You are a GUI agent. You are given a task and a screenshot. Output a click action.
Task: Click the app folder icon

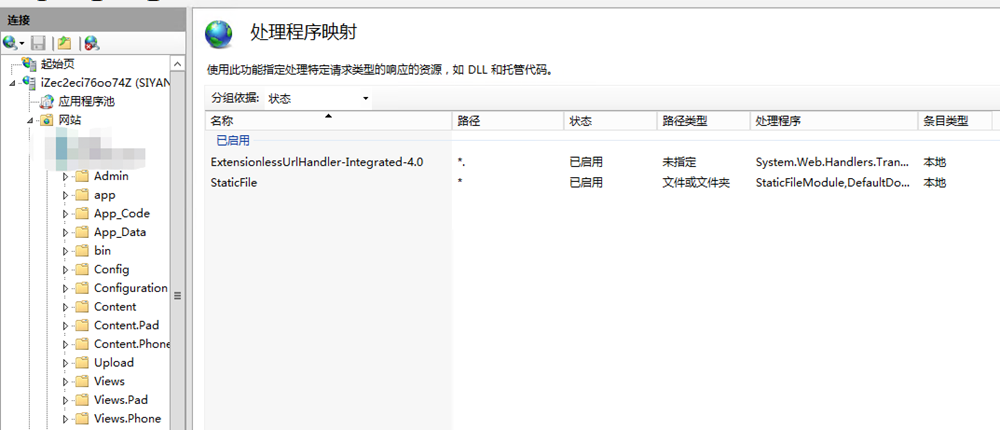pyautogui.click(x=81, y=195)
